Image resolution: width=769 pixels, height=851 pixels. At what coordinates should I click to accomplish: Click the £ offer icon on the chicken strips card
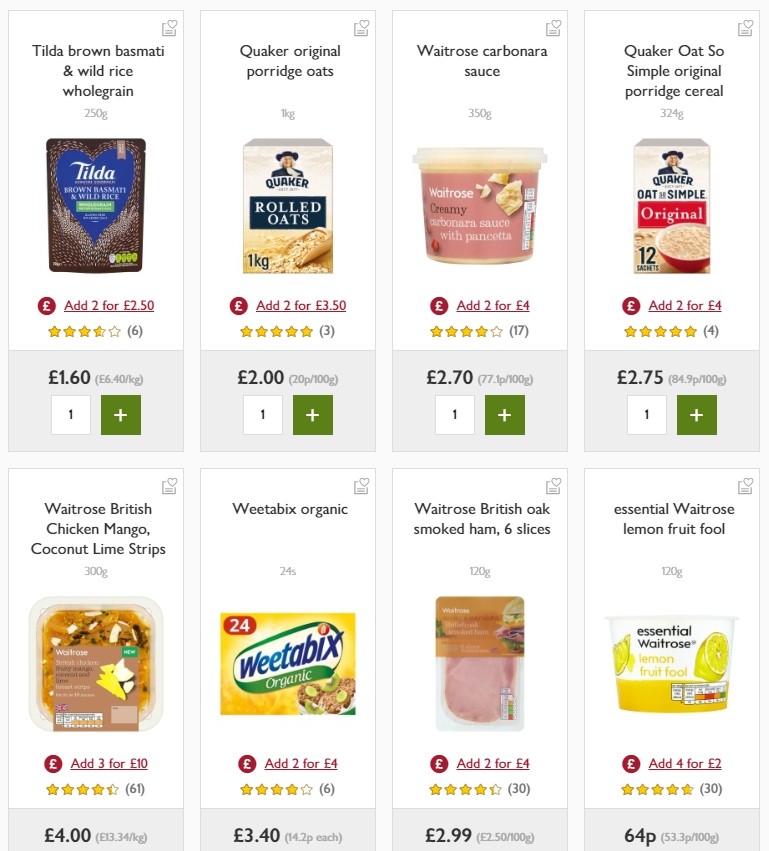54,763
